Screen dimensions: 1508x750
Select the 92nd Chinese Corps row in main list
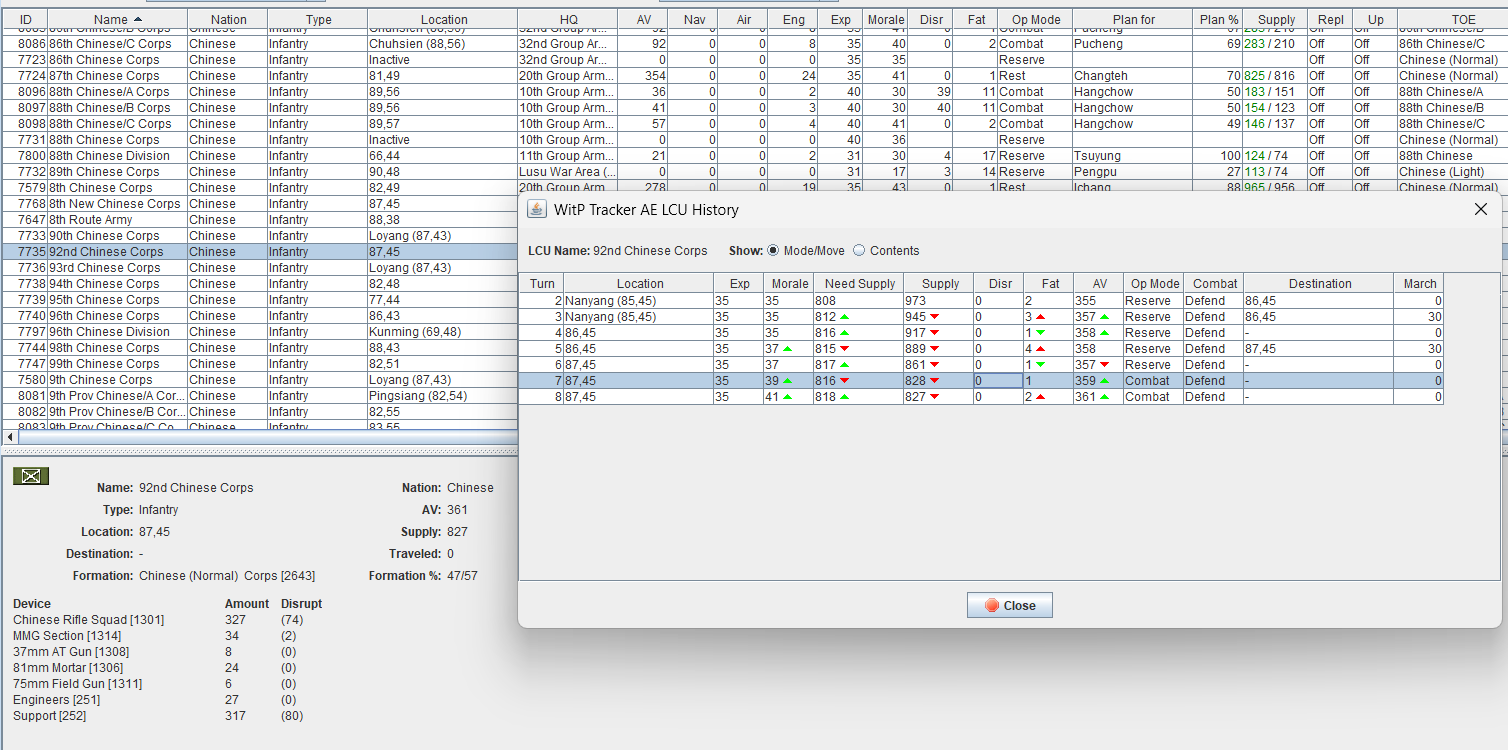(260, 252)
